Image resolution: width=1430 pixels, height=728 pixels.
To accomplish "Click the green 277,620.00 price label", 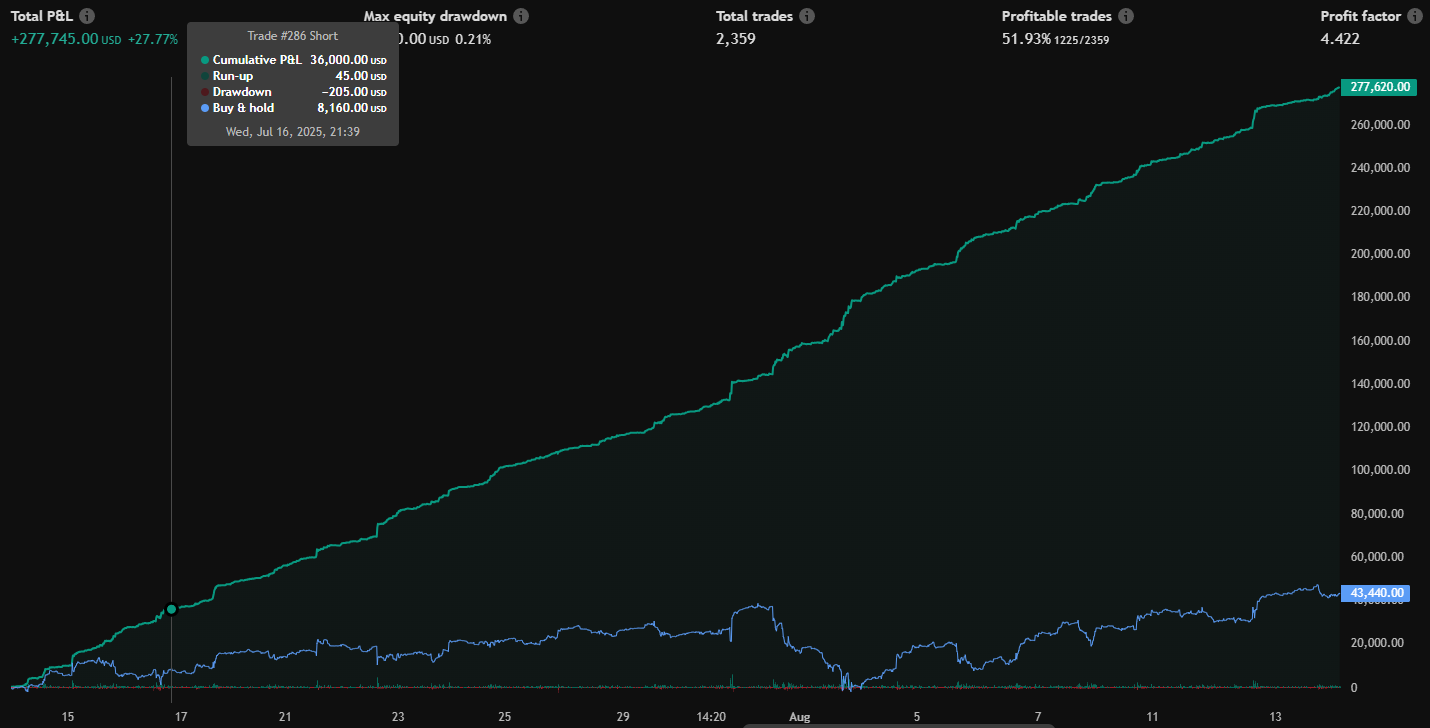I will point(1379,87).
